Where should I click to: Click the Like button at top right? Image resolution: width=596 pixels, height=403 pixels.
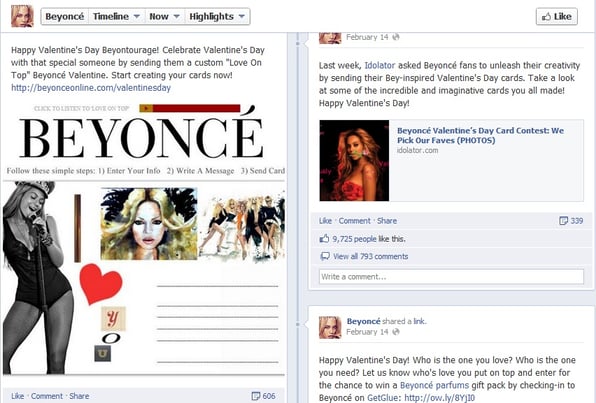[x=556, y=17]
